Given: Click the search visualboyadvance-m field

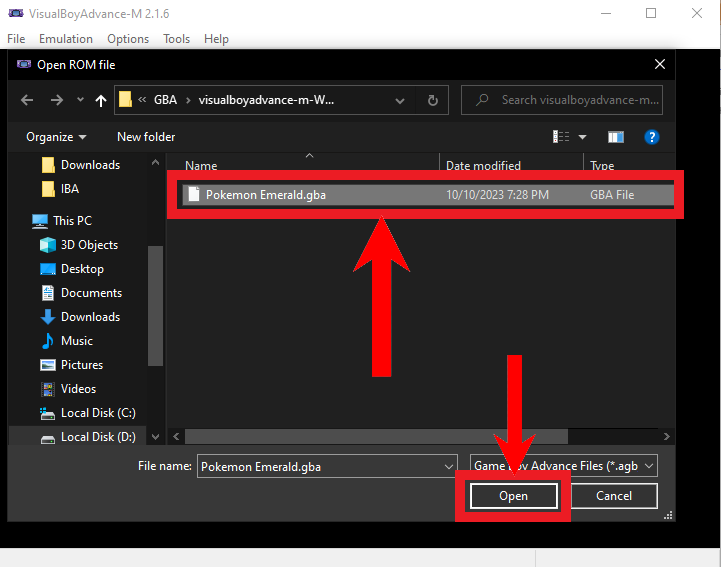Looking at the screenshot, I should (562, 100).
